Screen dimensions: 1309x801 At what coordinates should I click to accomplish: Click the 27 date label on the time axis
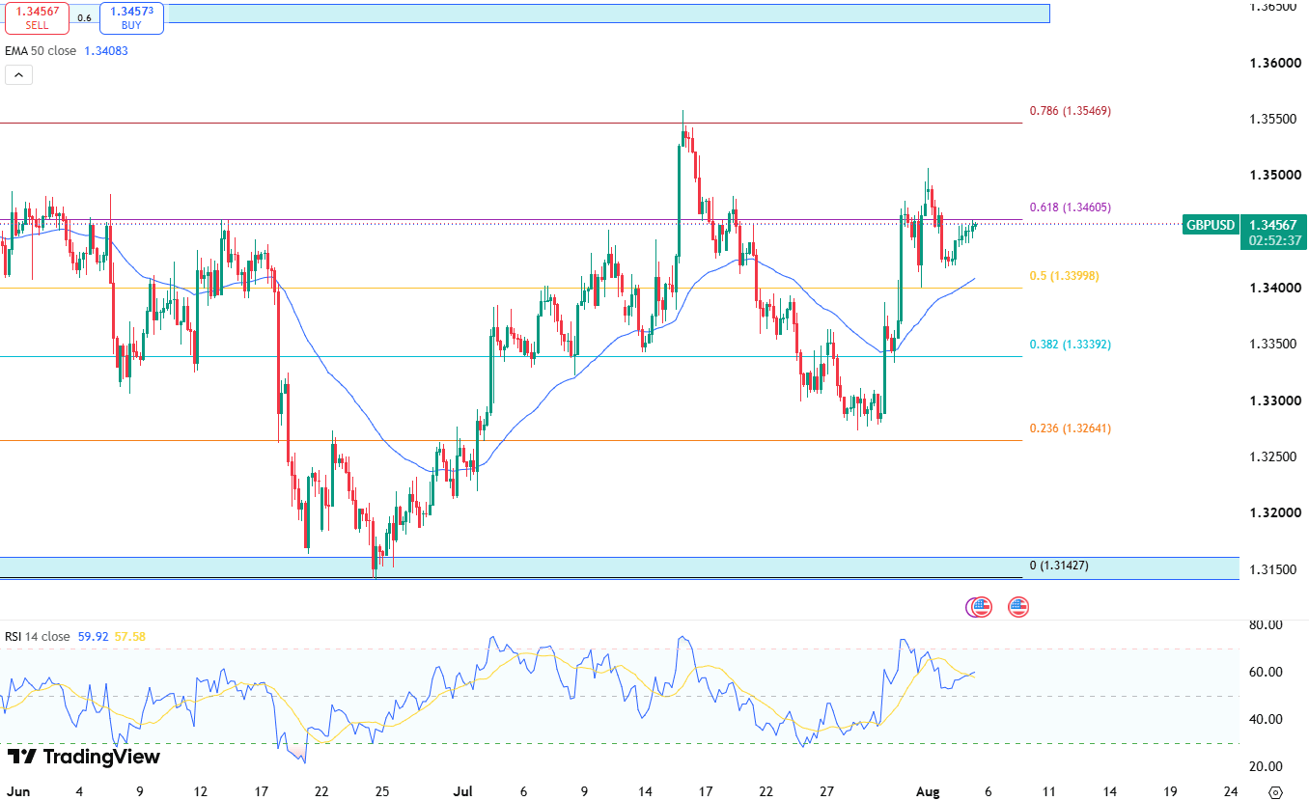pos(827,791)
